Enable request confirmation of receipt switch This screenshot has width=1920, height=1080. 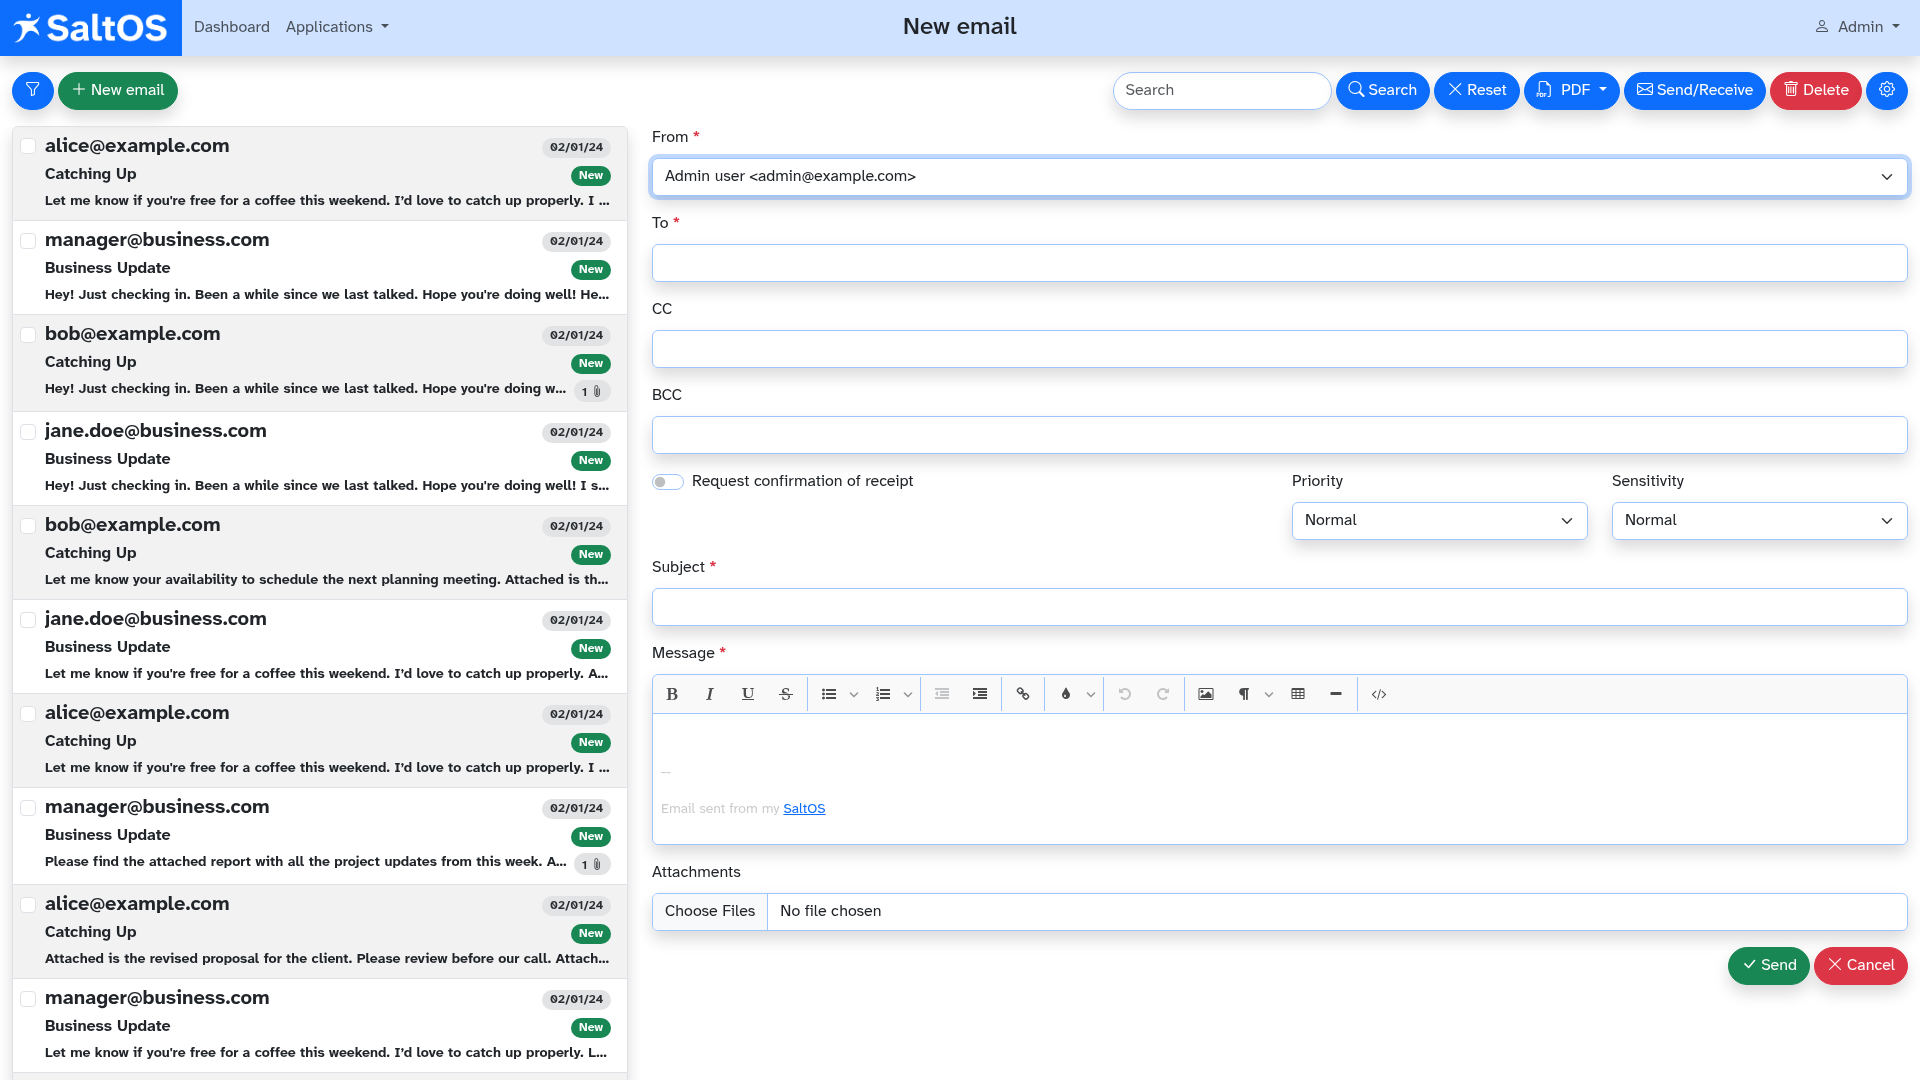pyautogui.click(x=668, y=482)
